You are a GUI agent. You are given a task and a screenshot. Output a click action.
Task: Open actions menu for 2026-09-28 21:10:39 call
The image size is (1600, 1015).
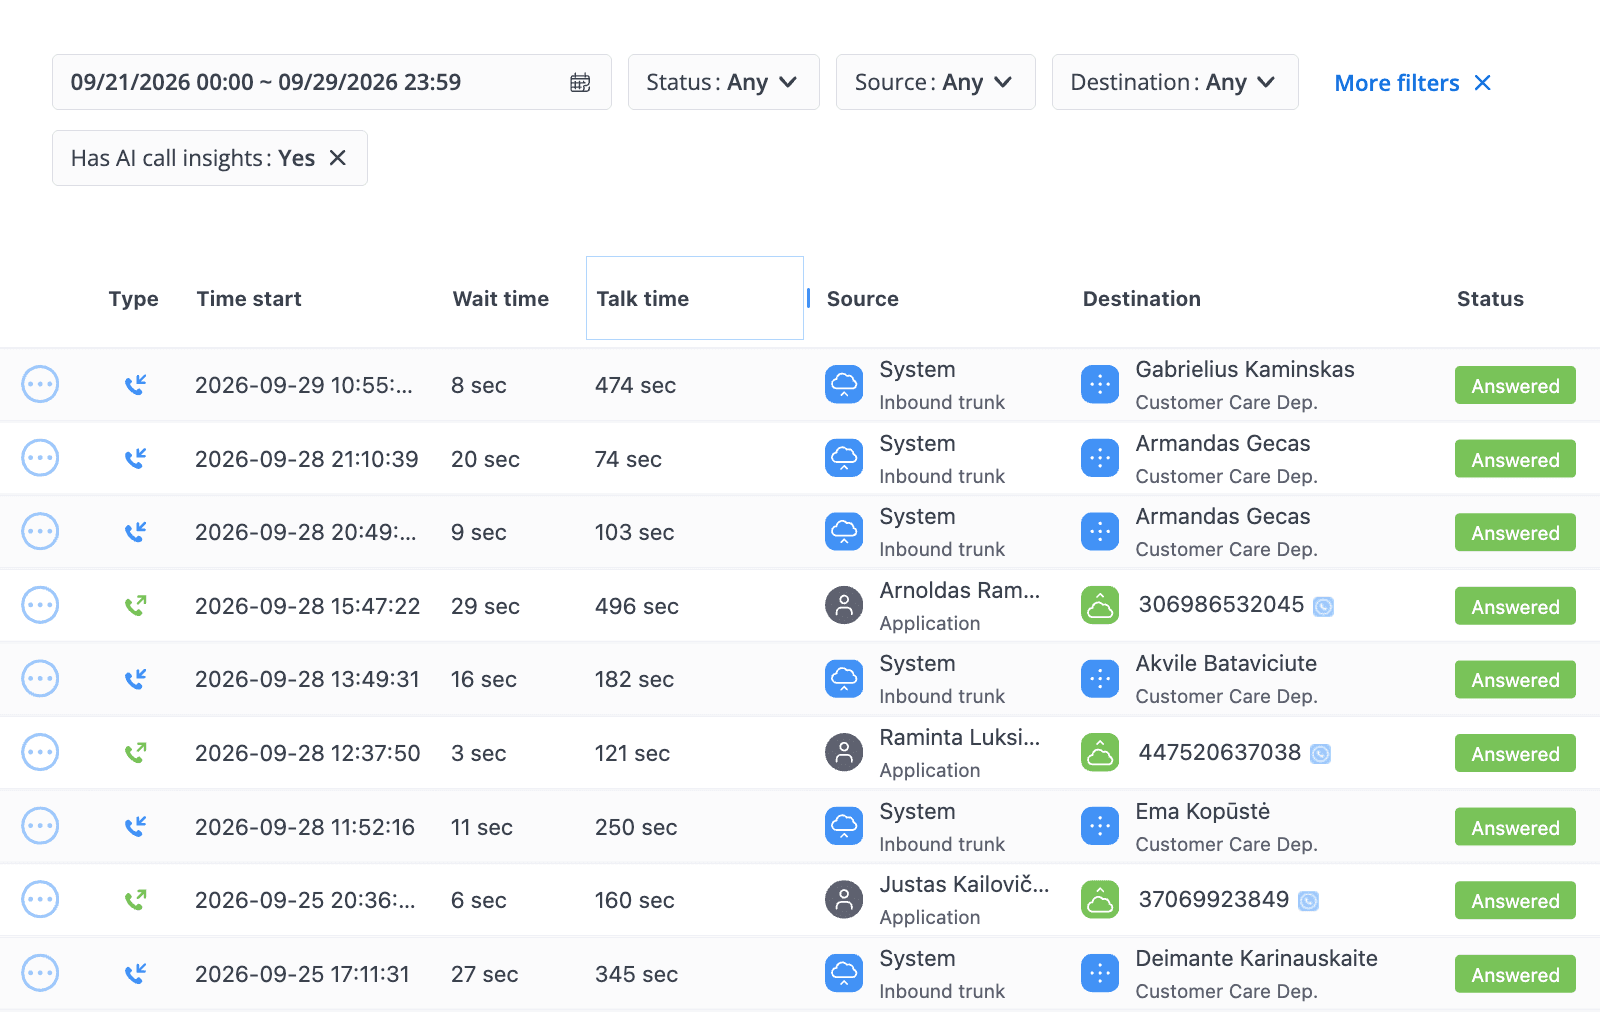pos(40,458)
